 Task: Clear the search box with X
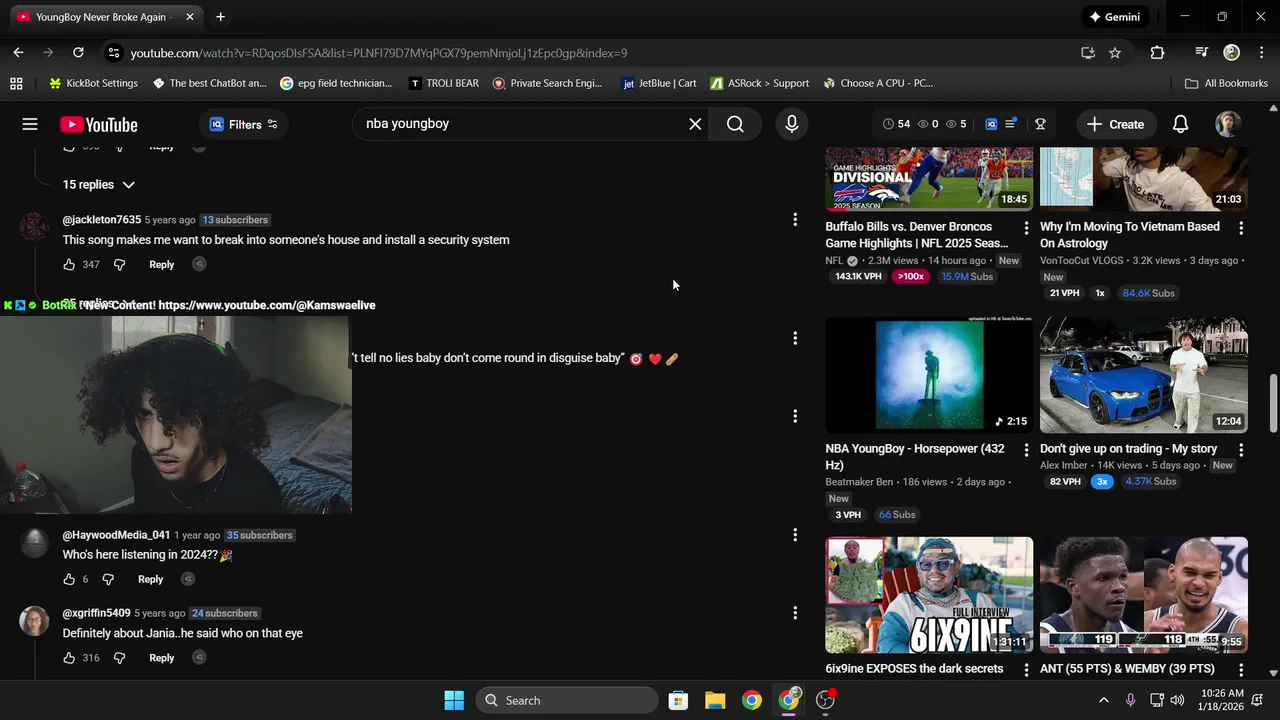[x=695, y=124]
